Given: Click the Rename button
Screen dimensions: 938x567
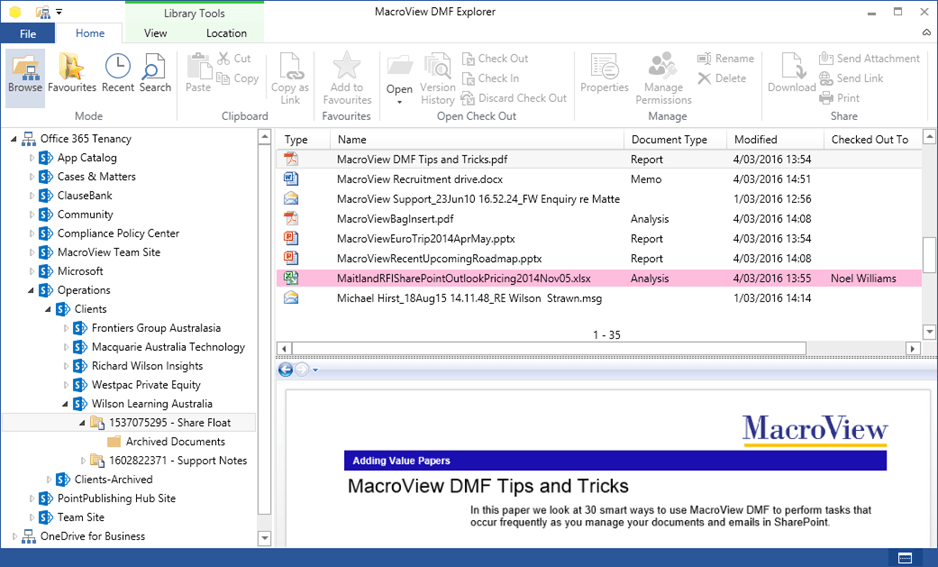Looking at the screenshot, I should (726, 58).
